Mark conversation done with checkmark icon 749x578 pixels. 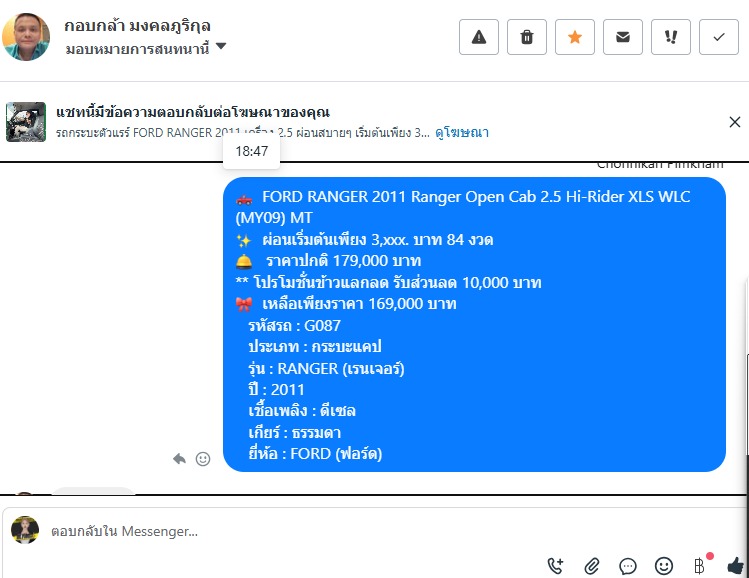[719, 37]
